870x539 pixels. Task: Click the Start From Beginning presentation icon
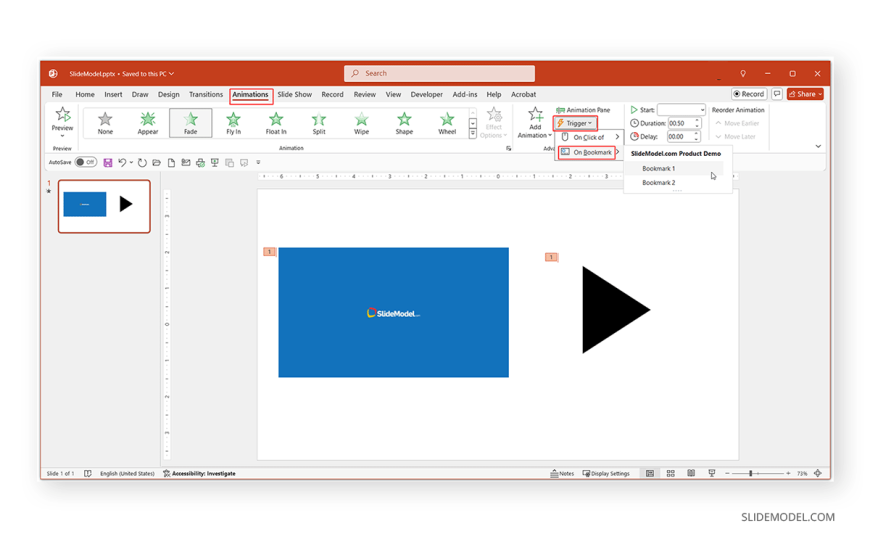point(215,163)
